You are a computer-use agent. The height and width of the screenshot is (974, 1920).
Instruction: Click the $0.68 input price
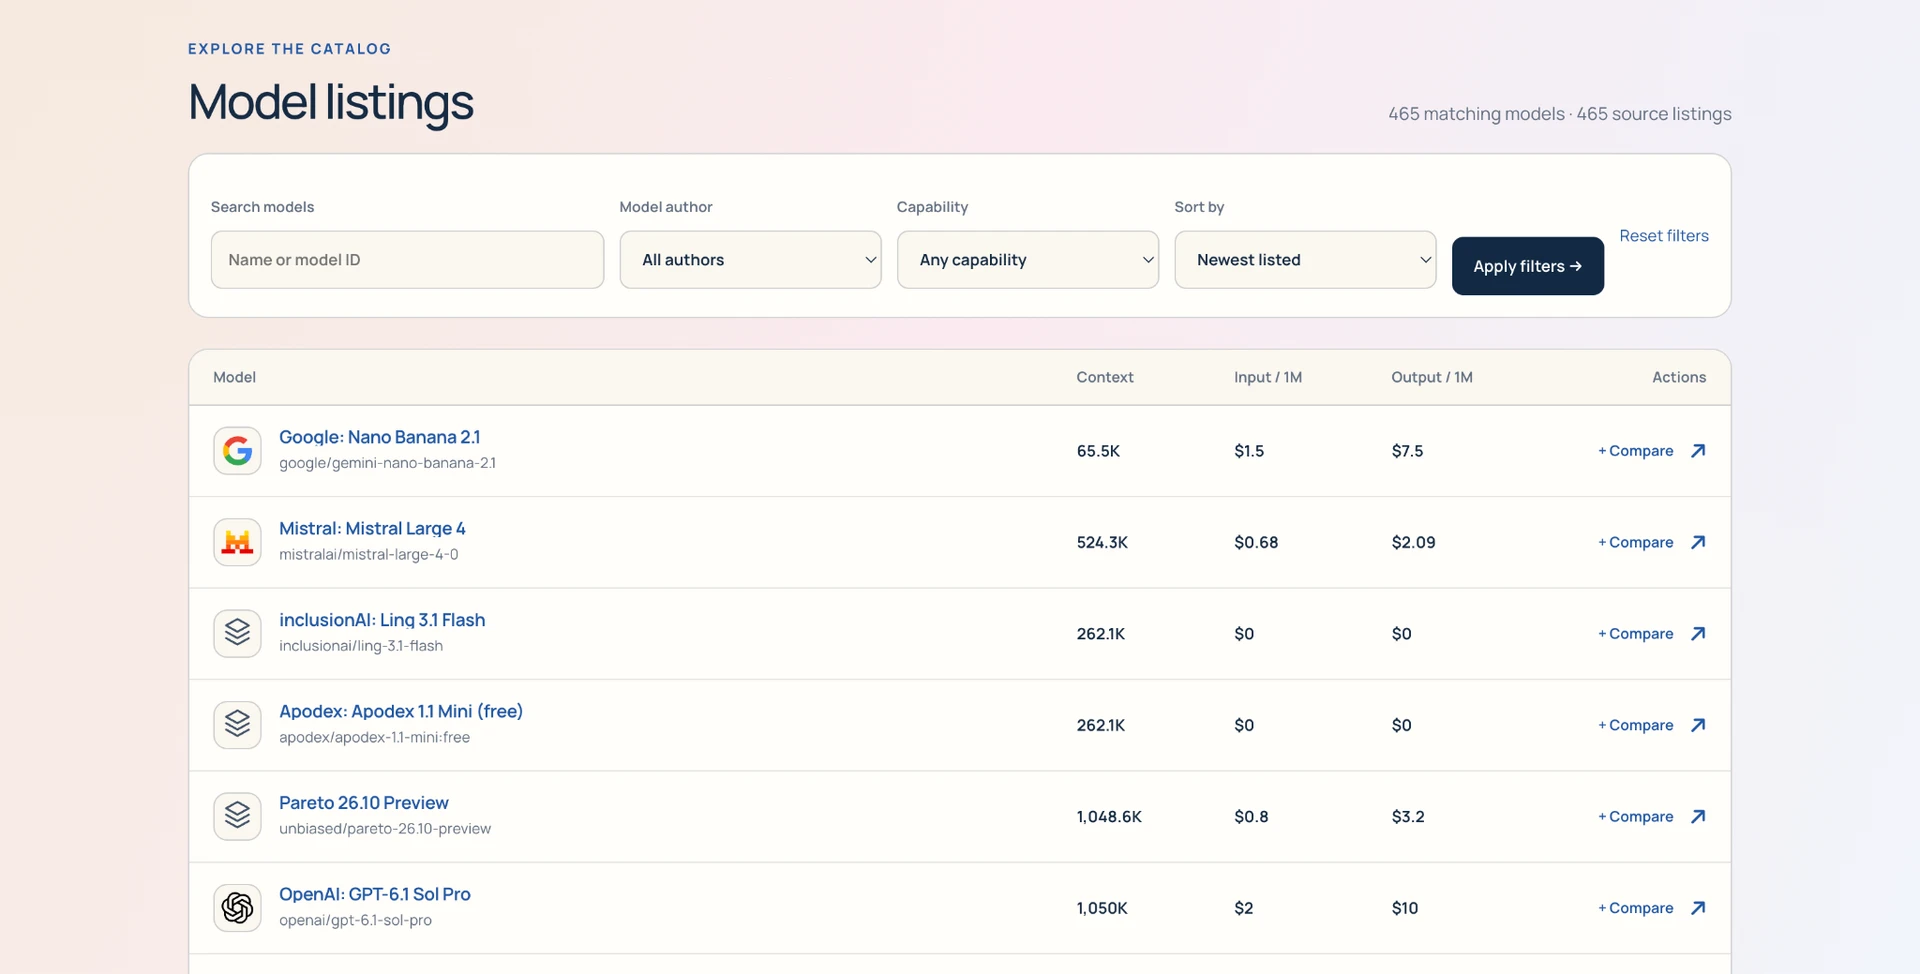1256,542
